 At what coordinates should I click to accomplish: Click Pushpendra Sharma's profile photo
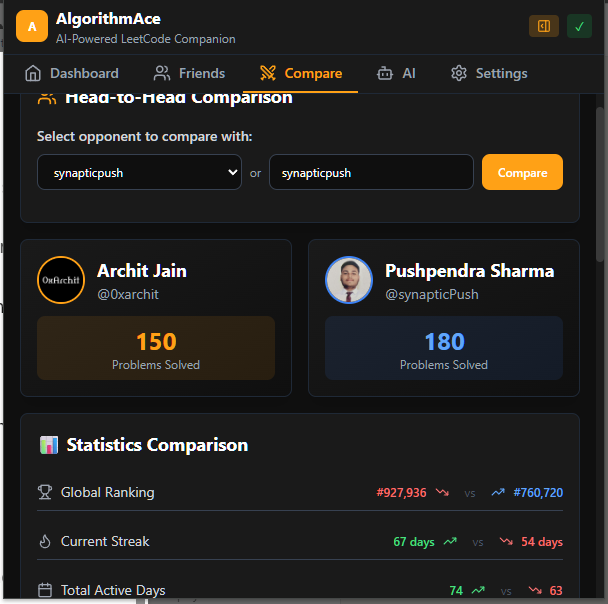click(349, 280)
